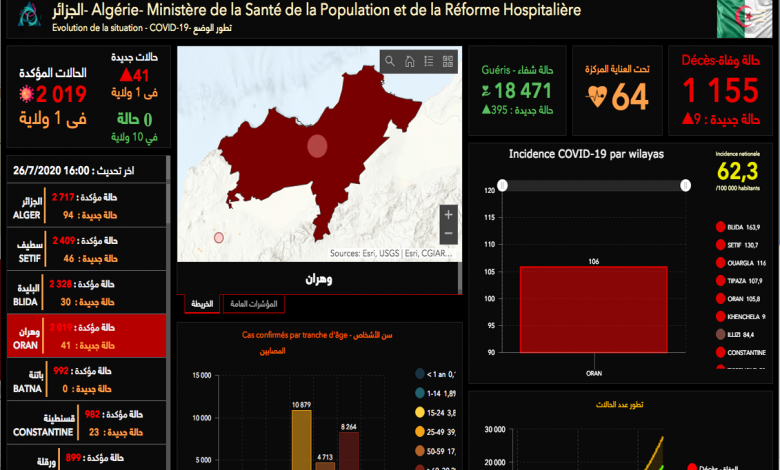Toggle 50-59 age group legend entry
This screenshot has width=780, height=470.
435,451
